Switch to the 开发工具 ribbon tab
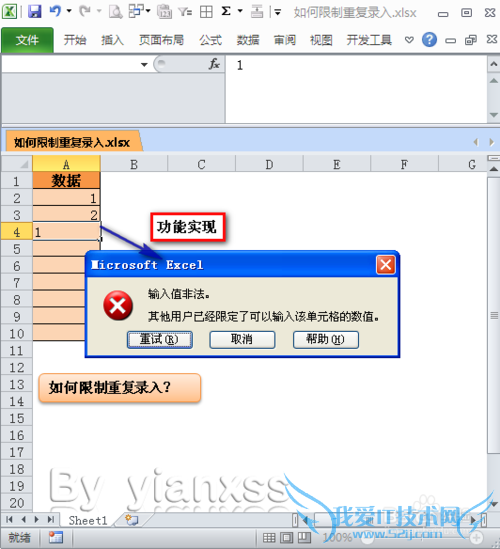The height and width of the screenshot is (549, 500). (369, 40)
